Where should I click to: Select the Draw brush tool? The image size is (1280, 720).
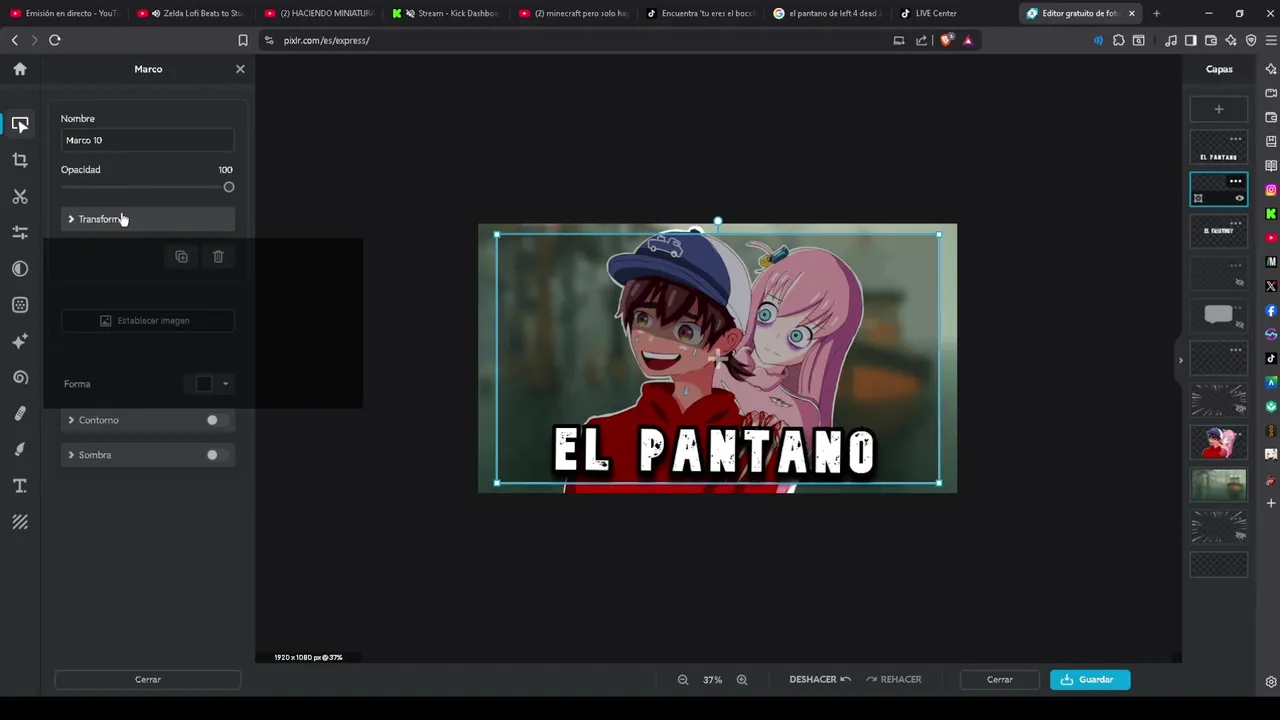click(x=20, y=449)
